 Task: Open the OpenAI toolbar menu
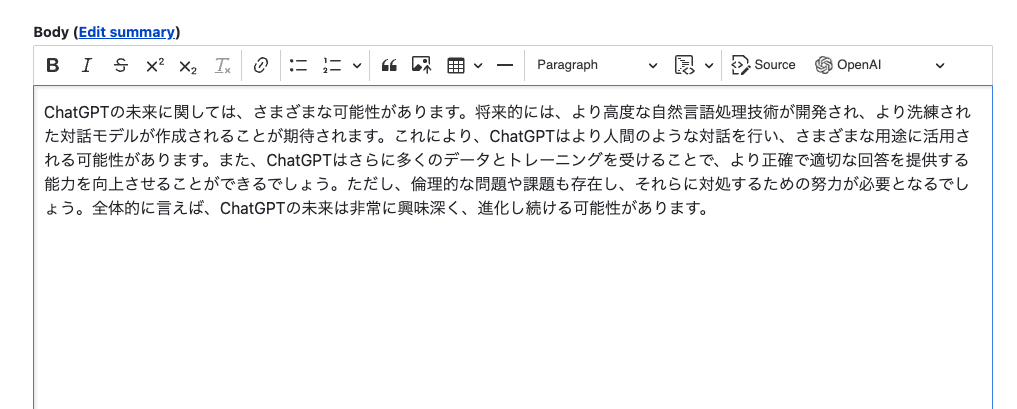pyautogui.click(x=880, y=65)
